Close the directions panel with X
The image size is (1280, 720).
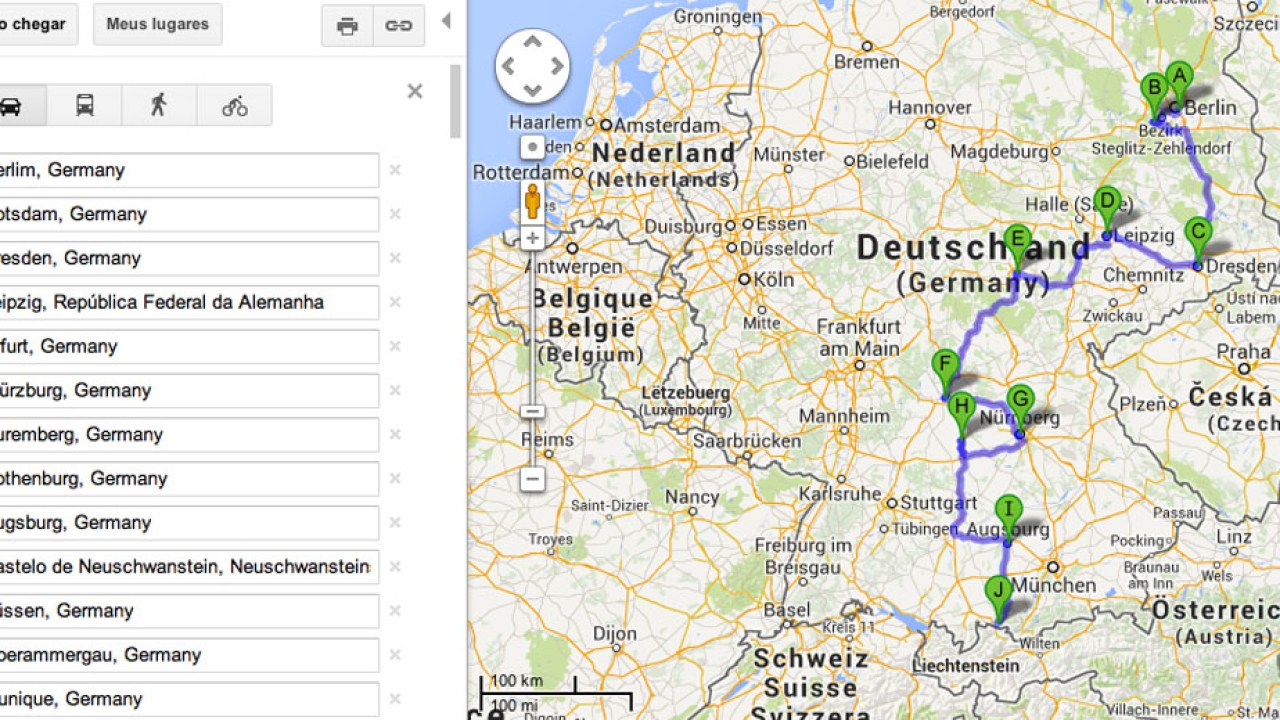click(x=415, y=92)
